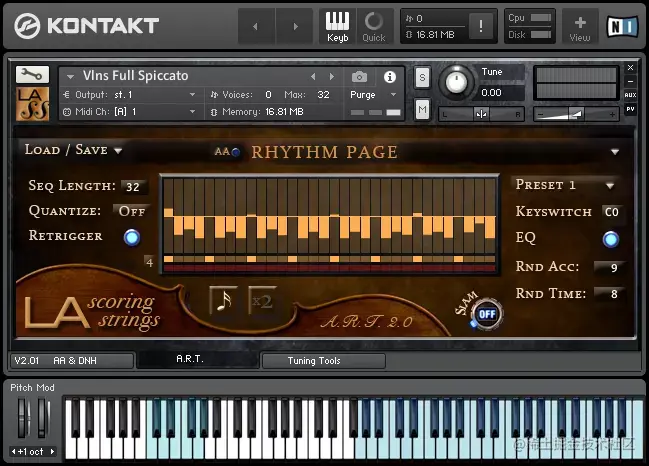This screenshot has height=466, width=649.
Task: Click the LASS instrument thumbnail icon
Action: (x=32, y=103)
